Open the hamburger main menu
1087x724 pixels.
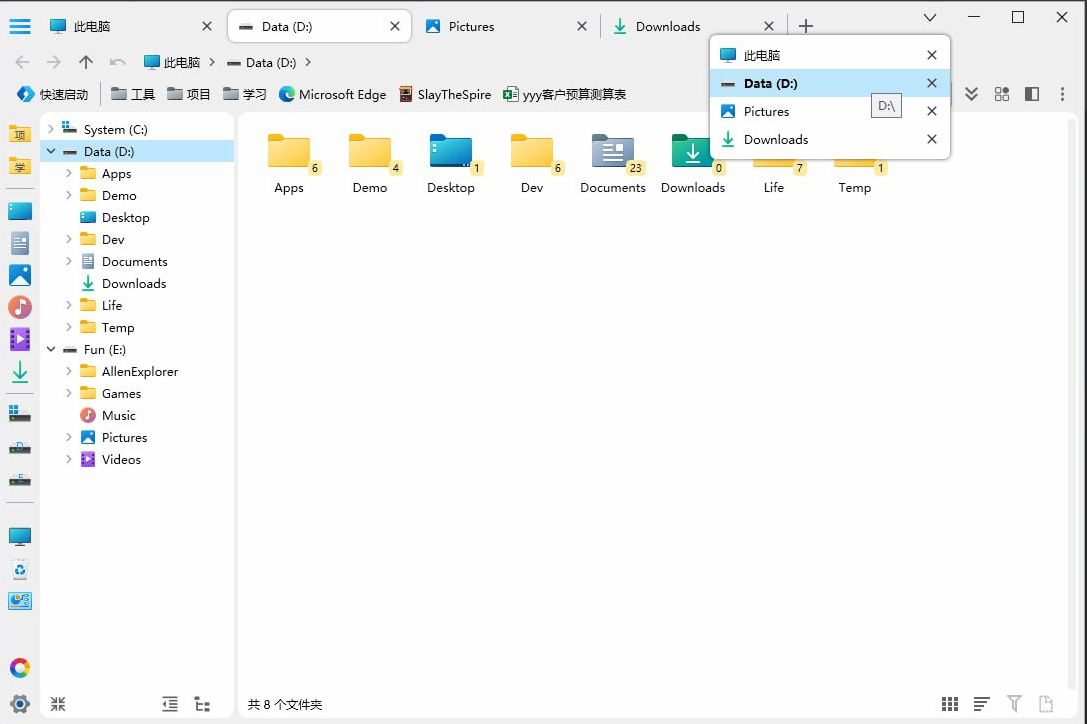coord(20,27)
